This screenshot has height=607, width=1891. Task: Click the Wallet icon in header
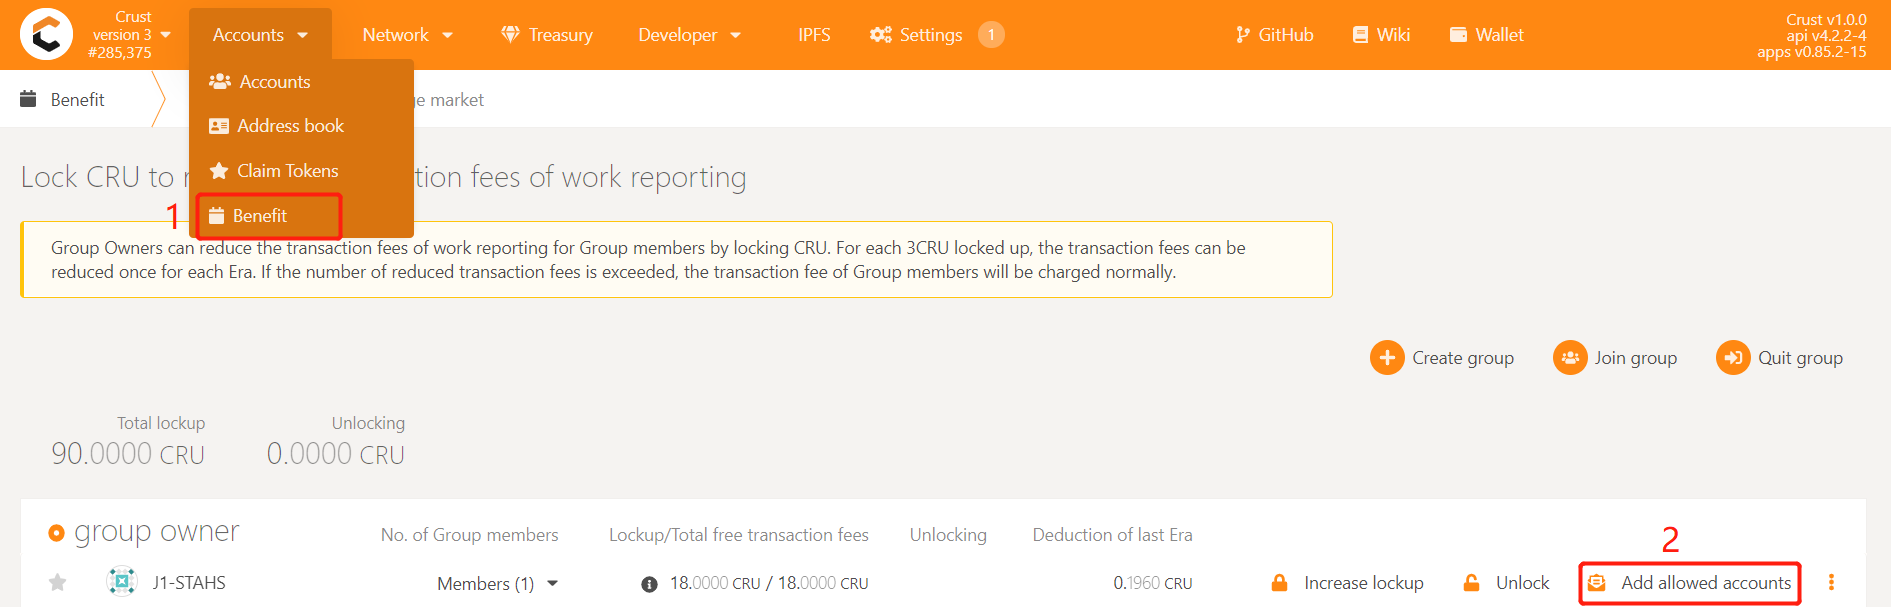(1458, 35)
